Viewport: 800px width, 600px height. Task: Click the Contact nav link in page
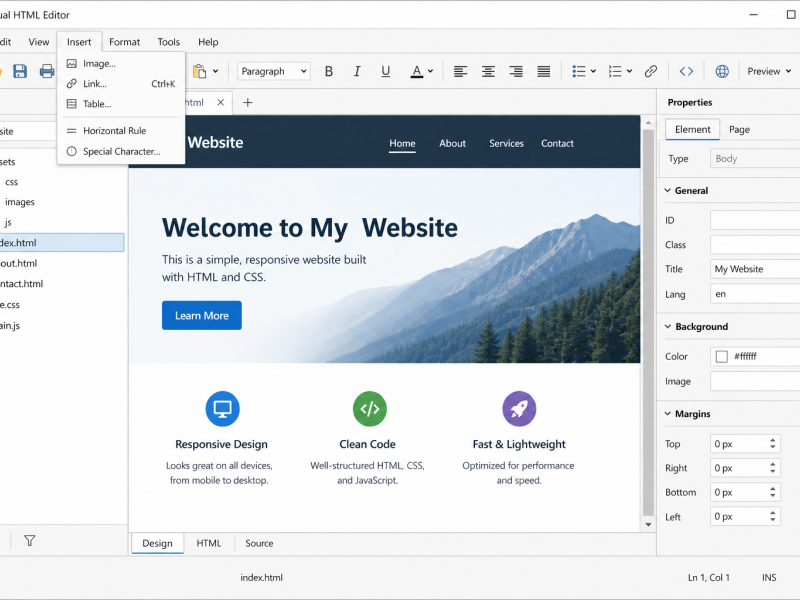point(557,143)
